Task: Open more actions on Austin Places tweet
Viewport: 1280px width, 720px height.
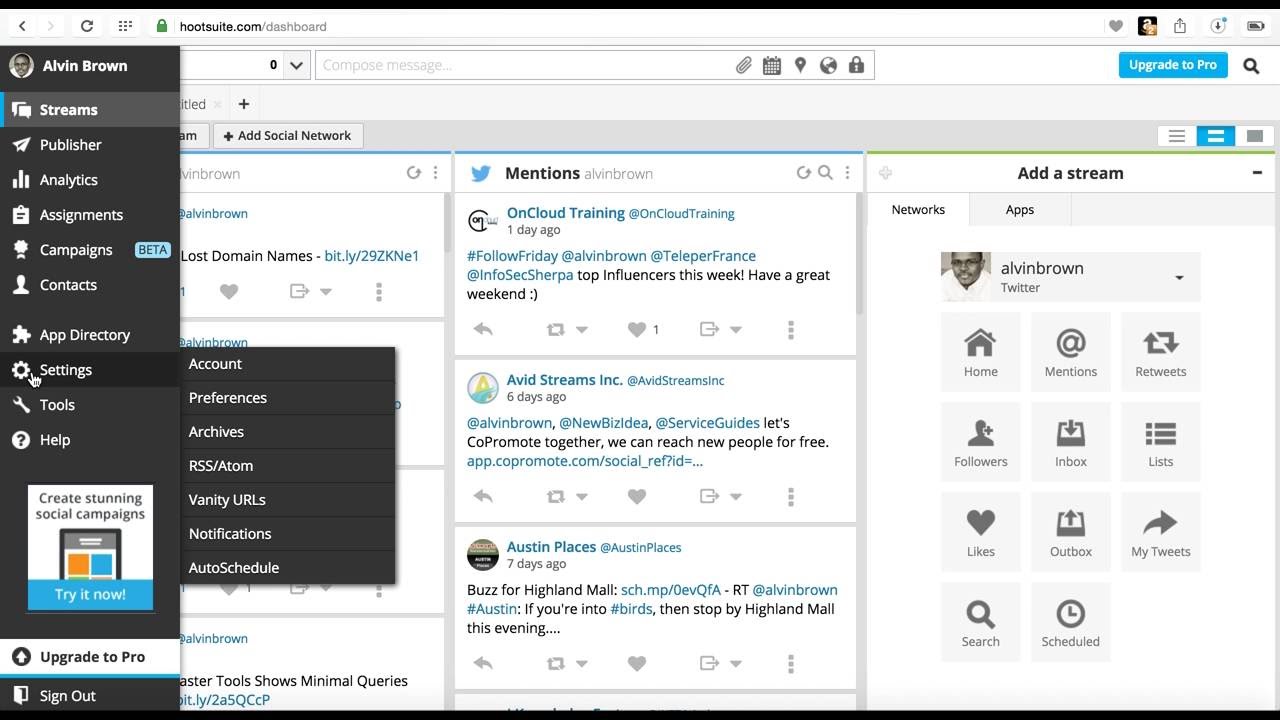Action: 791,663
